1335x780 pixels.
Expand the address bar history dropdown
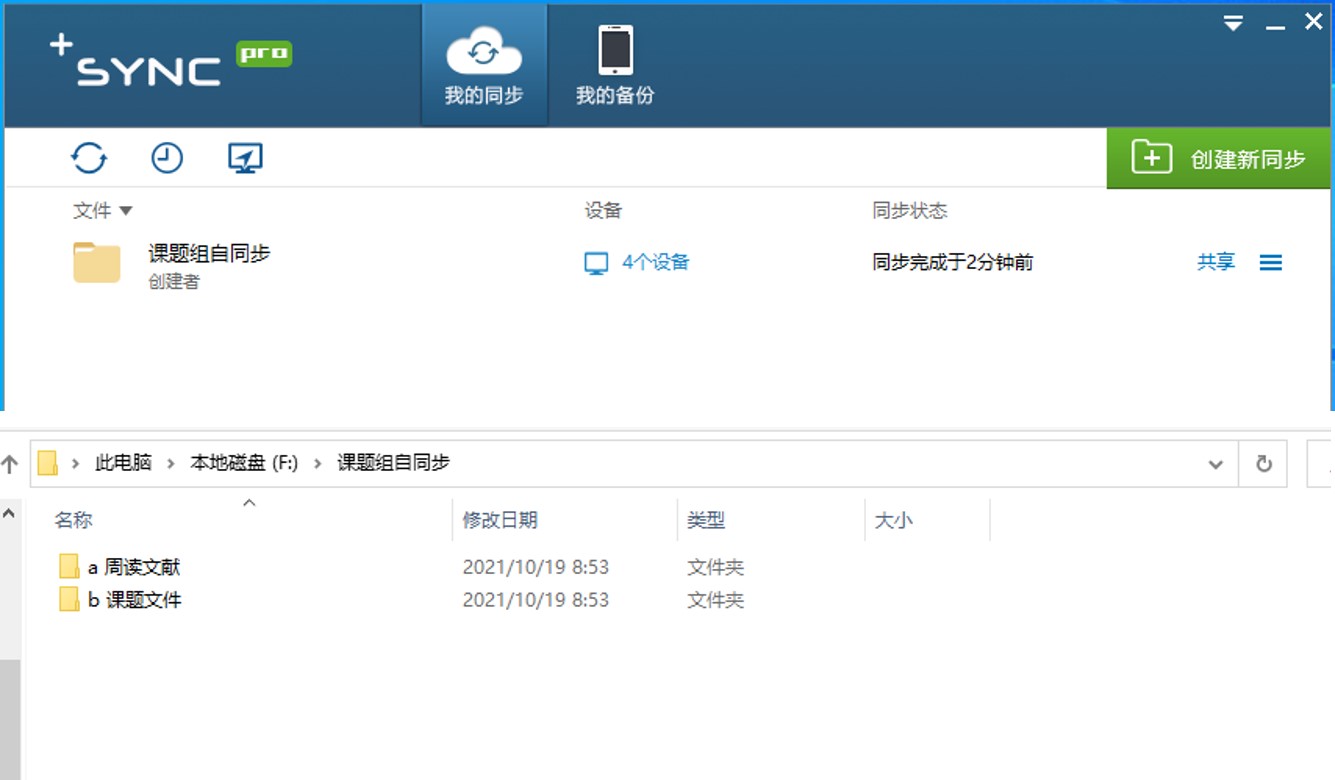click(1216, 464)
